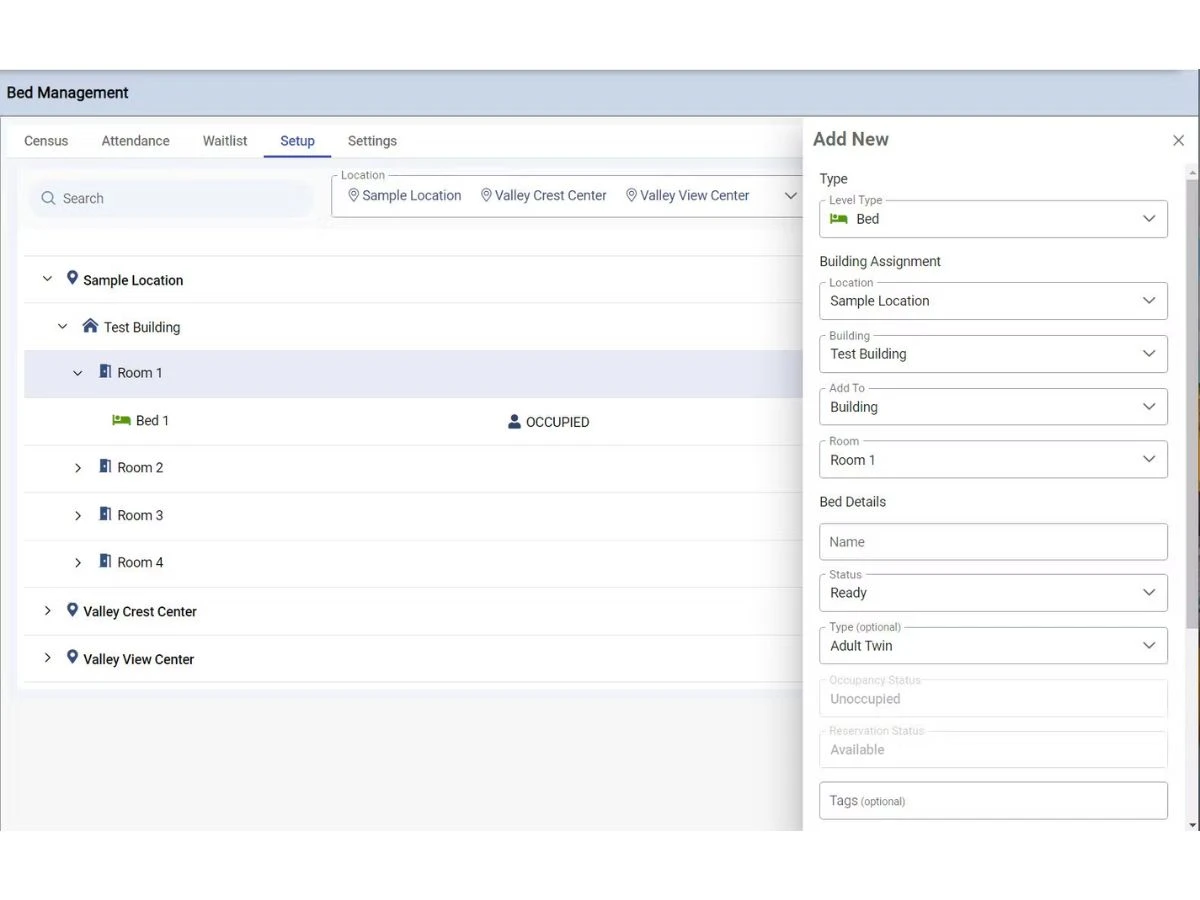This screenshot has width=1200, height=900.
Task: Click the bed Name input field
Action: click(x=993, y=542)
